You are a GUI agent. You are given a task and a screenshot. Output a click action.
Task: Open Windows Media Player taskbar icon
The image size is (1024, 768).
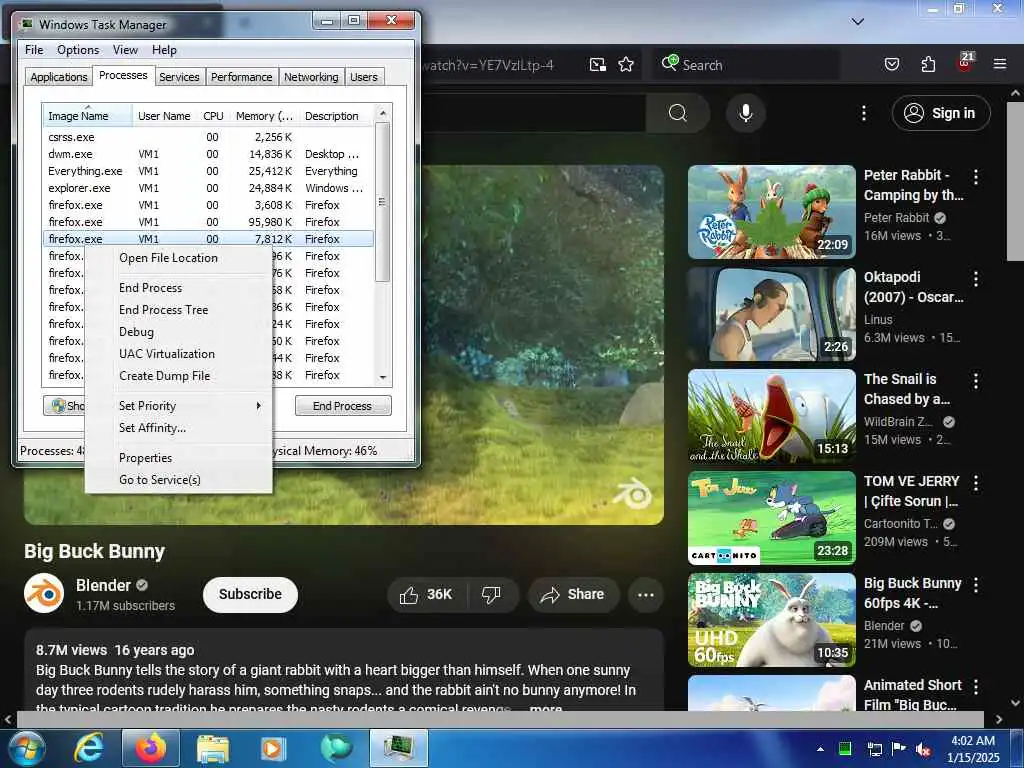tap(273, 748)
